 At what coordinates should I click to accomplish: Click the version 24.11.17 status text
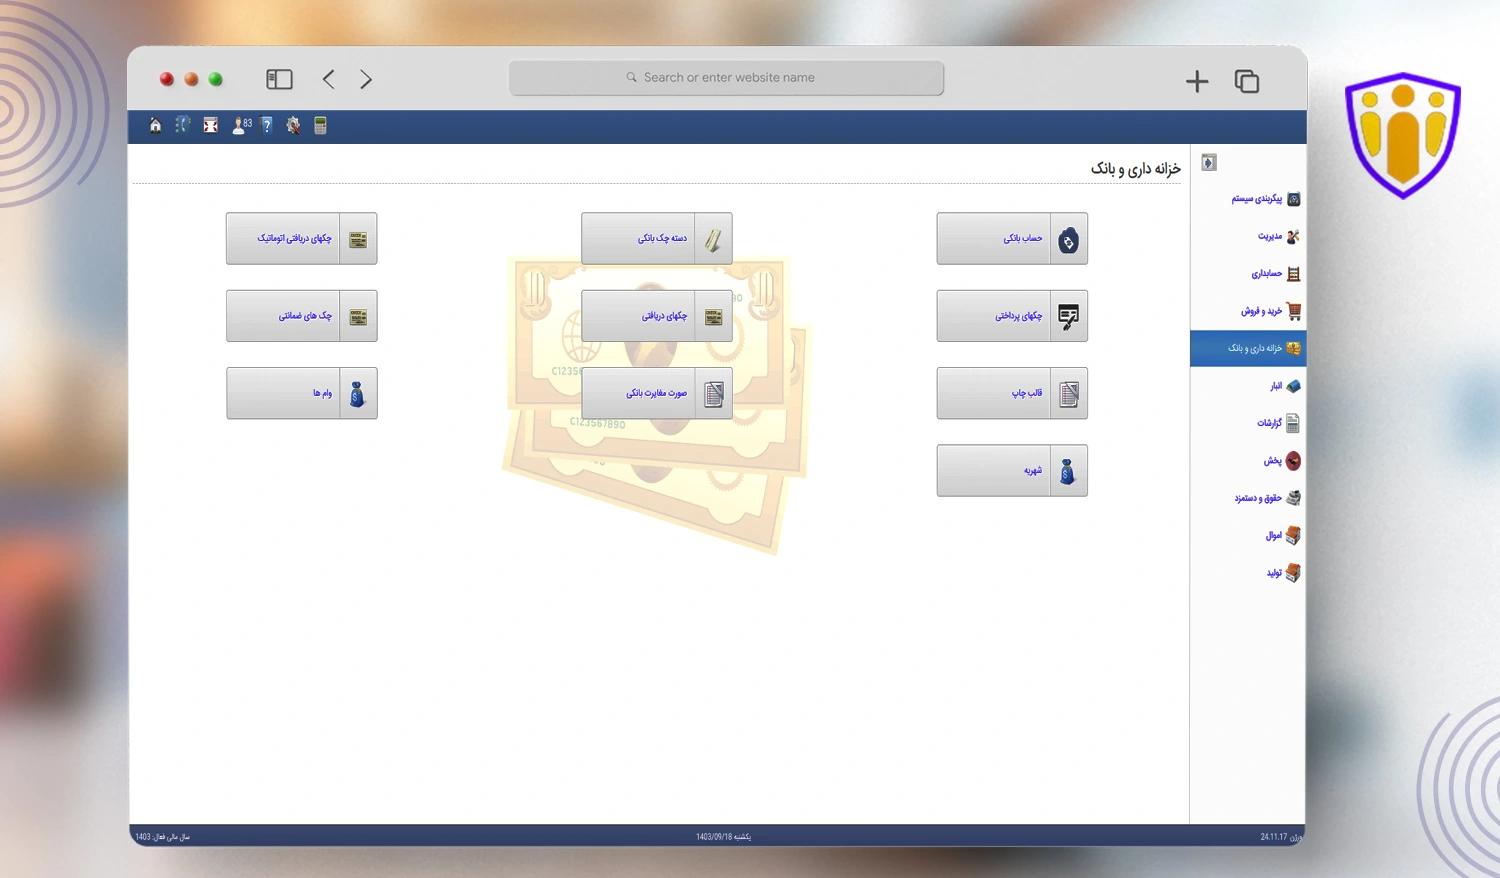click(1281, 837)
